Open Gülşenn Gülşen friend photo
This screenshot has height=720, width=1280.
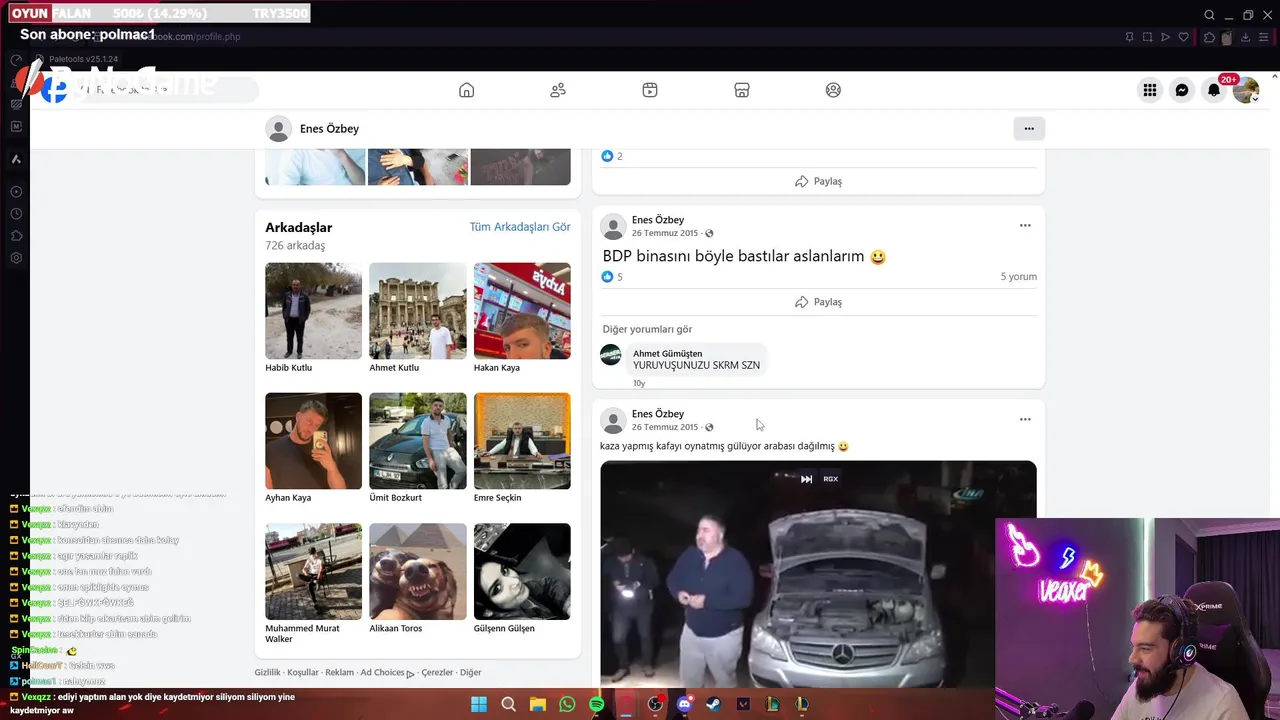pyautogui.click(x=522, y=571)
